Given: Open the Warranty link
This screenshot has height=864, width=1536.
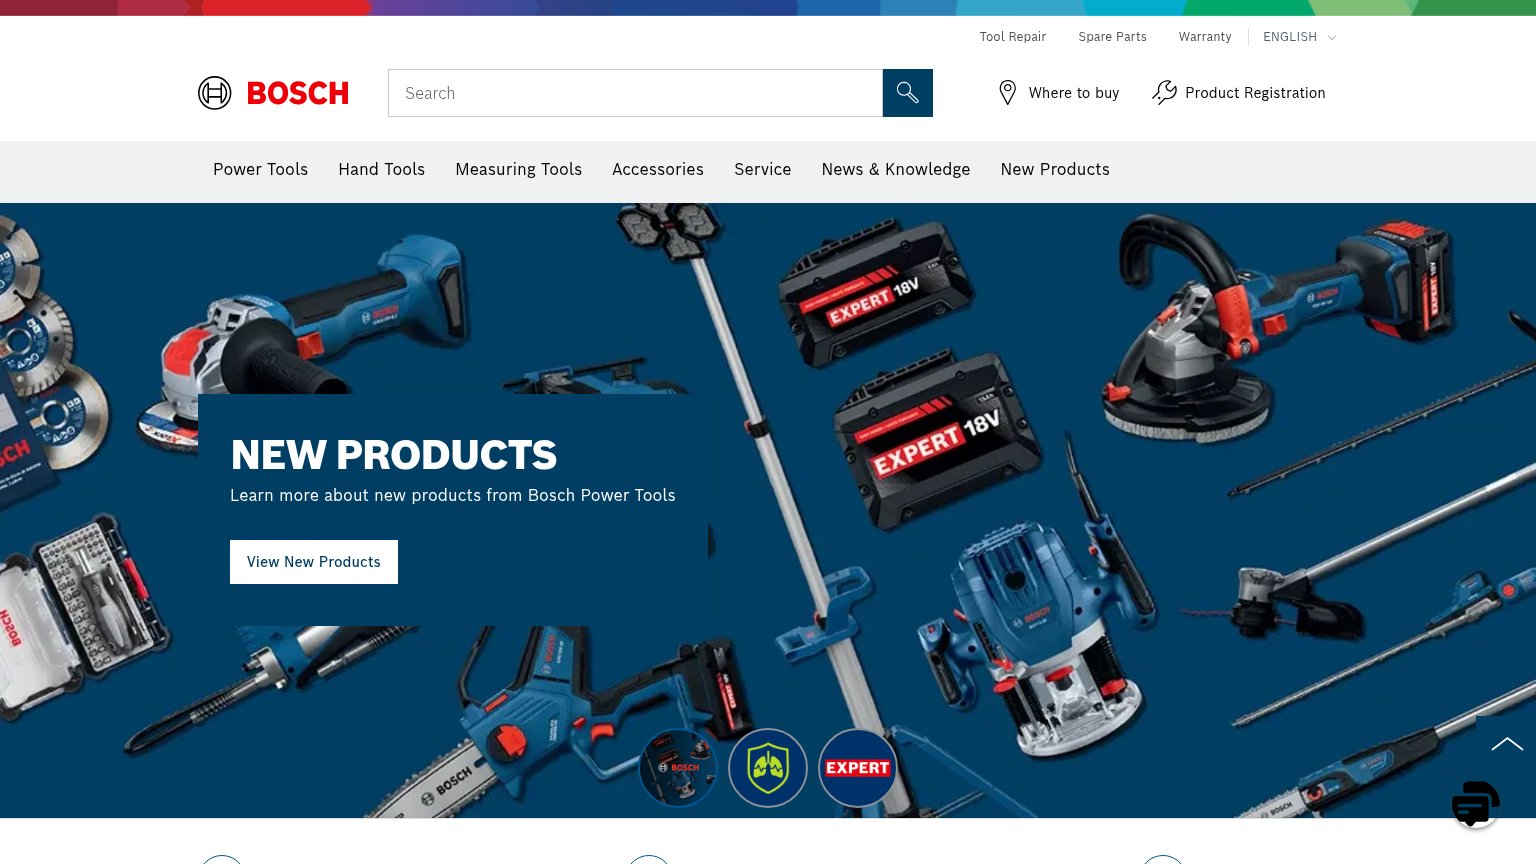Looking at the screenshot, I should tap(1205, 37).
